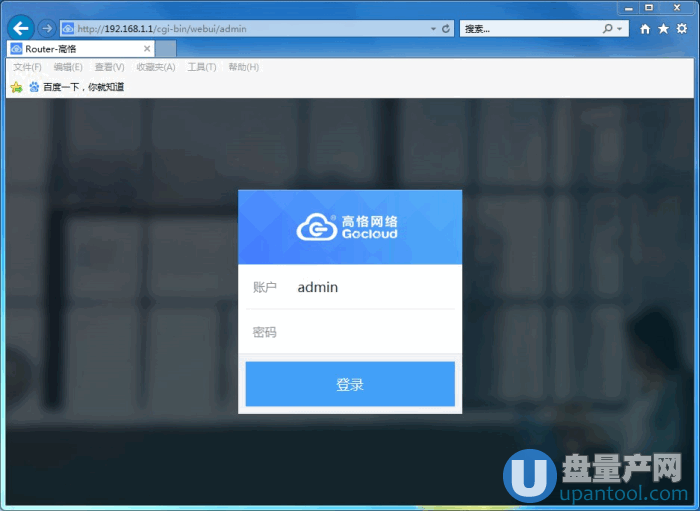Click the add-to-favorites-bar star icon
The image size is (700, 511).
(16, 87)
